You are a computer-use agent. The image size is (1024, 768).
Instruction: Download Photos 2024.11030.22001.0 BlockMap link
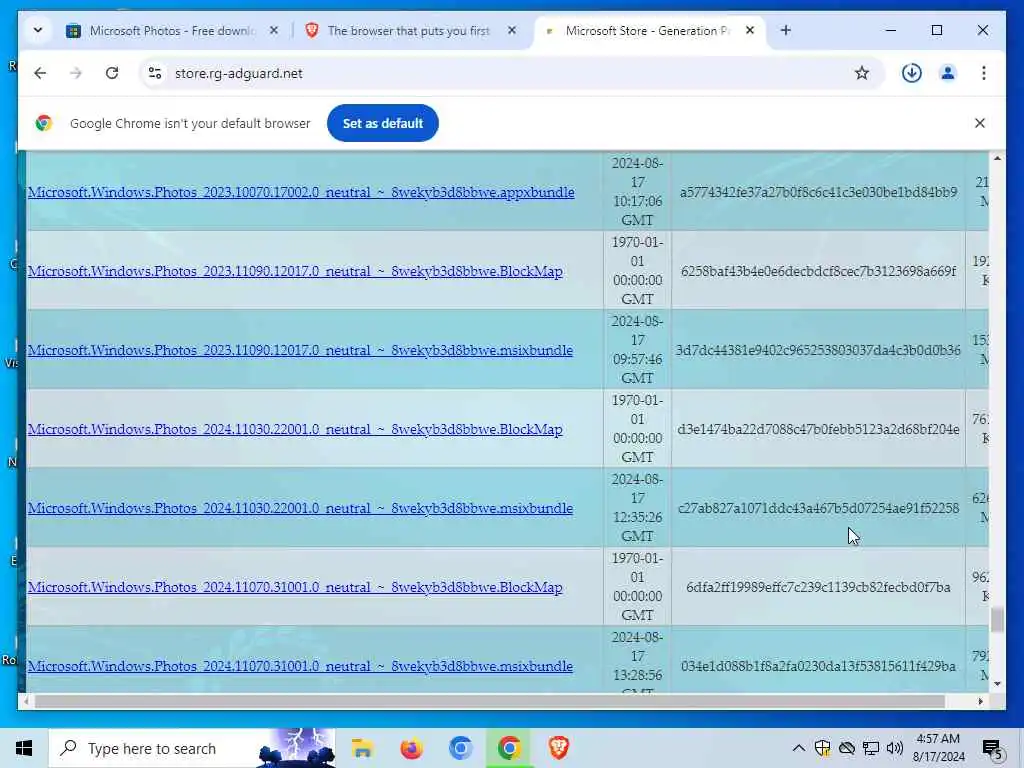(x=295, y=429)
